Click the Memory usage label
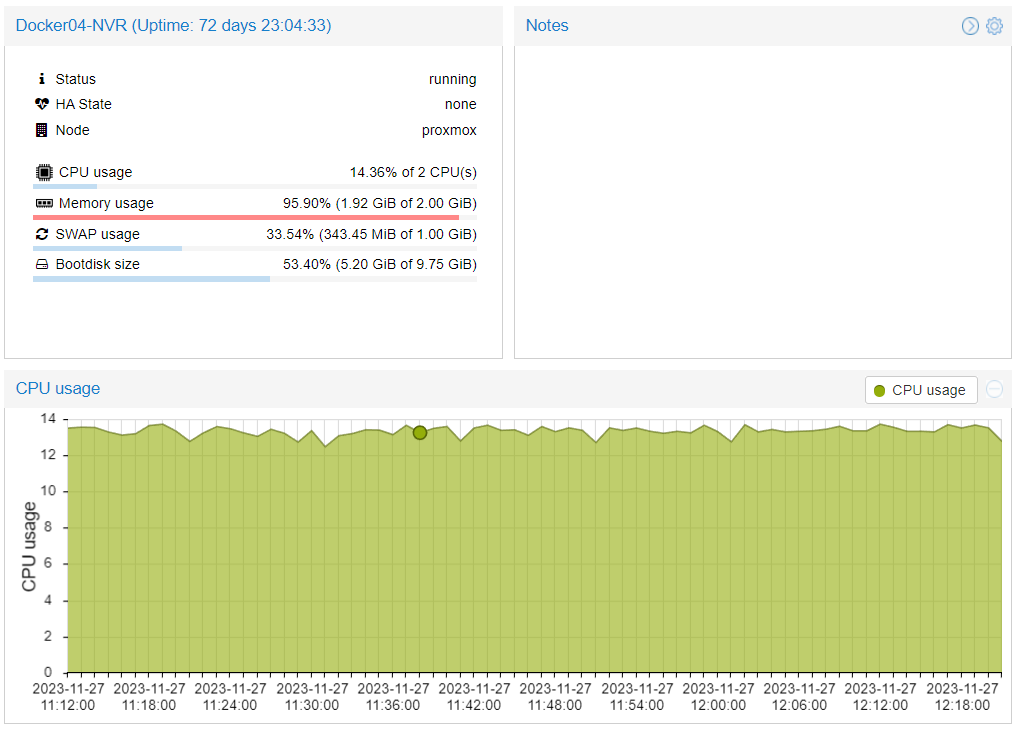Screen dimensions: 1025x731 (x=106, y=203)
